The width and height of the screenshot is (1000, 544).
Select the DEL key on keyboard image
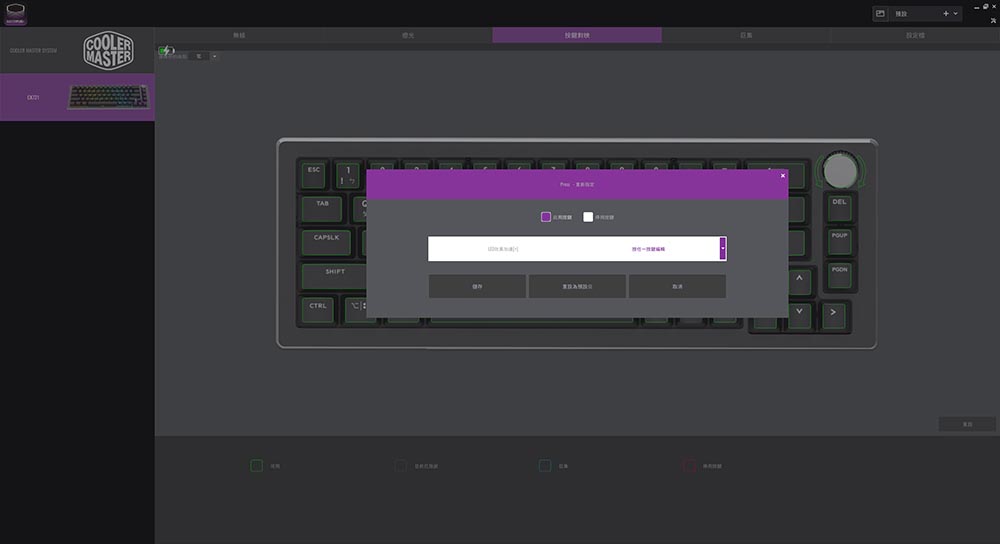pos(839,207)
